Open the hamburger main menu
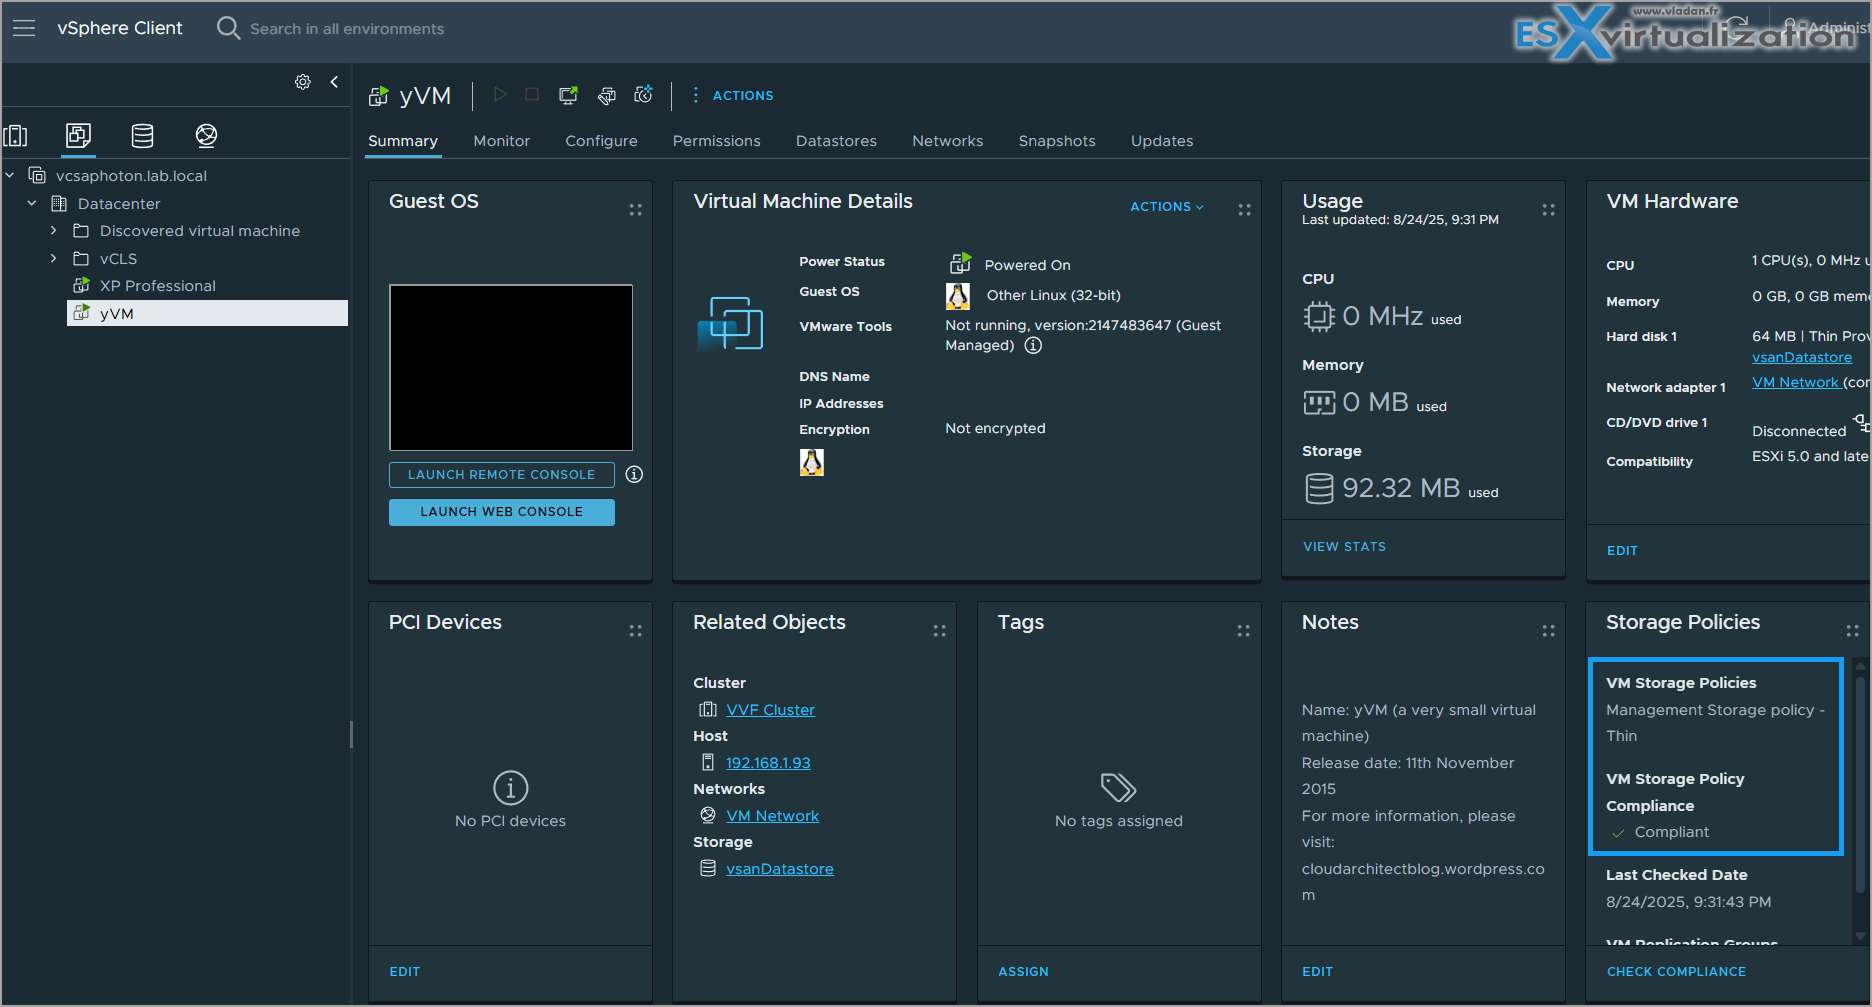The width and height of the screenshot is (1872, 1007). [24, 28]
